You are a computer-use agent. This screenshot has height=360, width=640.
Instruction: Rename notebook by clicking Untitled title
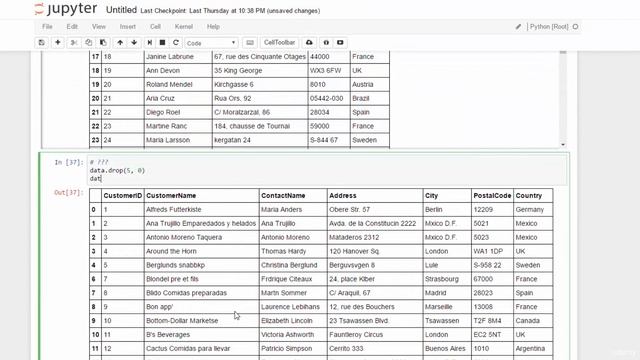click(x=121, y=10)
